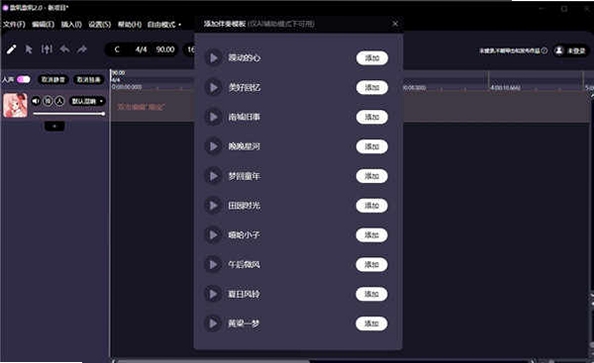594x363 pixels.
Task: Add the 夏日风铃 accompaniment template
Action: click(x=372, y=294)
